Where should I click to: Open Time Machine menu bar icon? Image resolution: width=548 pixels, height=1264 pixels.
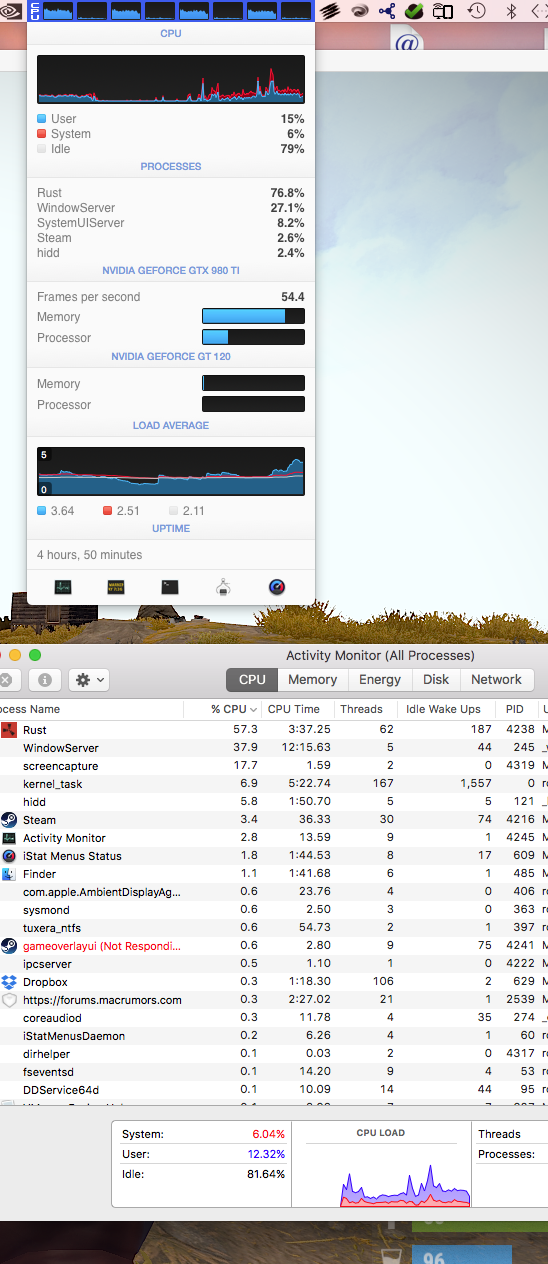[x=477, y=11]
